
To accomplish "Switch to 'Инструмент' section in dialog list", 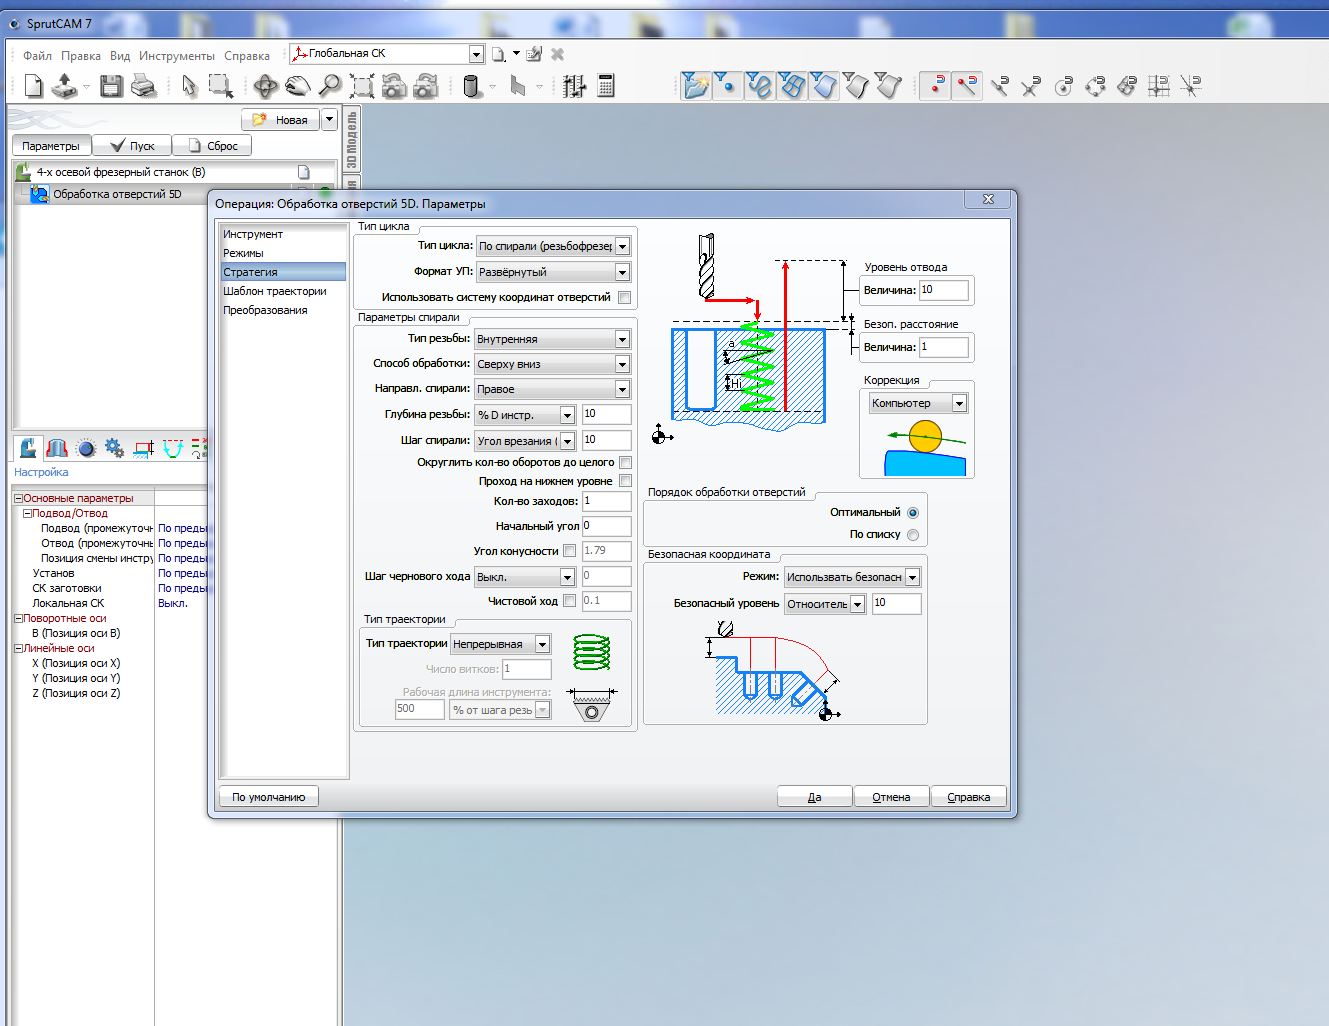I will [284, 234].
